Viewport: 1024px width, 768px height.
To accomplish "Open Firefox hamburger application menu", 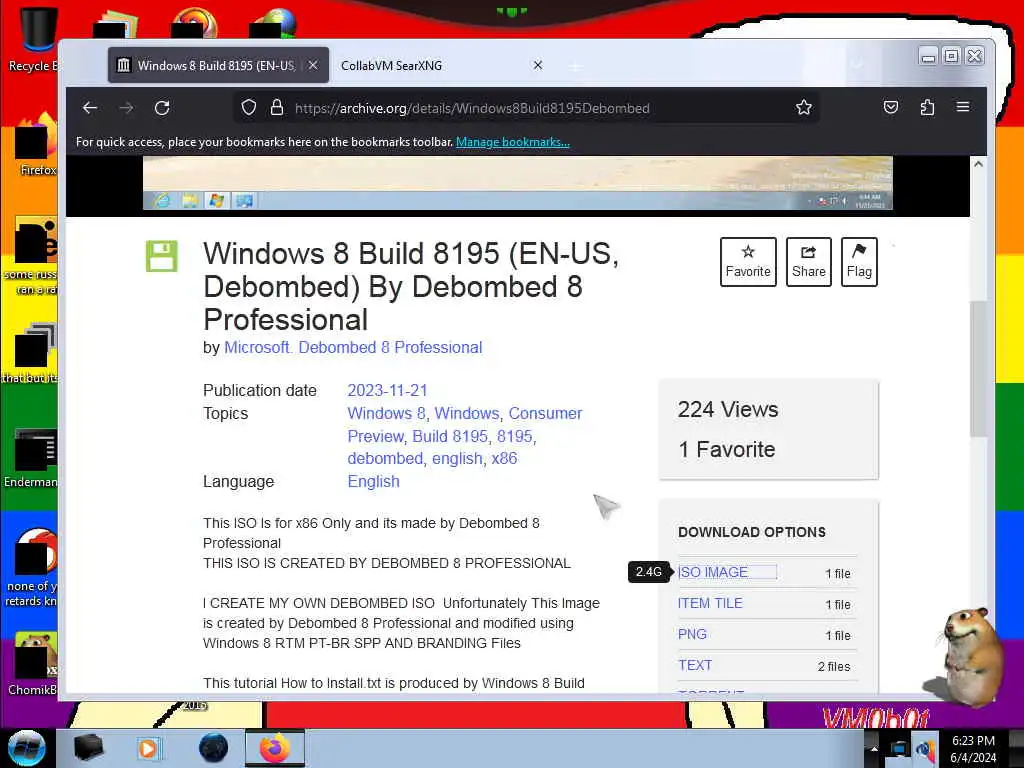I will 963,106.
